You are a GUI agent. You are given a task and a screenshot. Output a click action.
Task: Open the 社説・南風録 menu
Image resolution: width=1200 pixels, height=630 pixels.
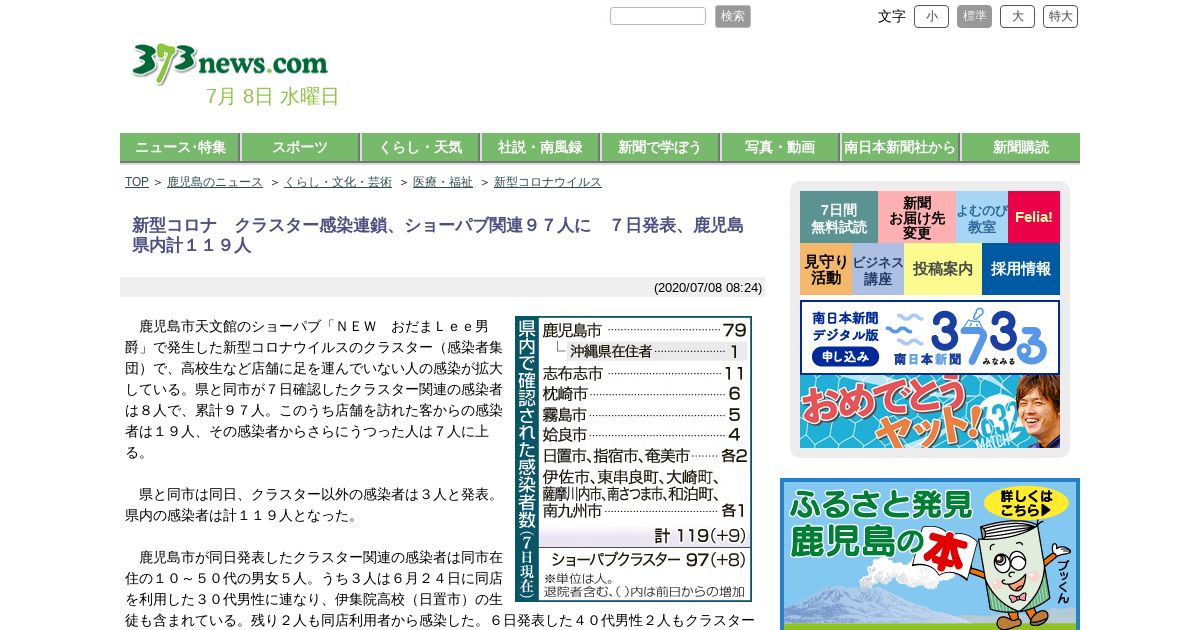click(x=540, y=147)
